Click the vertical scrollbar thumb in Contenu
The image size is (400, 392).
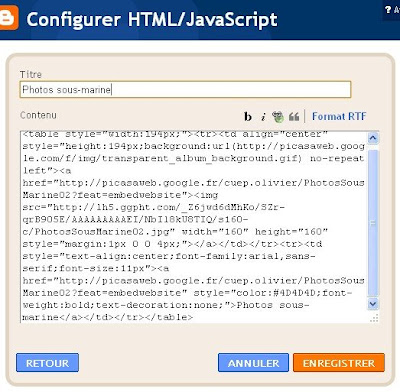pyautogui.click(x=373, y=223)
